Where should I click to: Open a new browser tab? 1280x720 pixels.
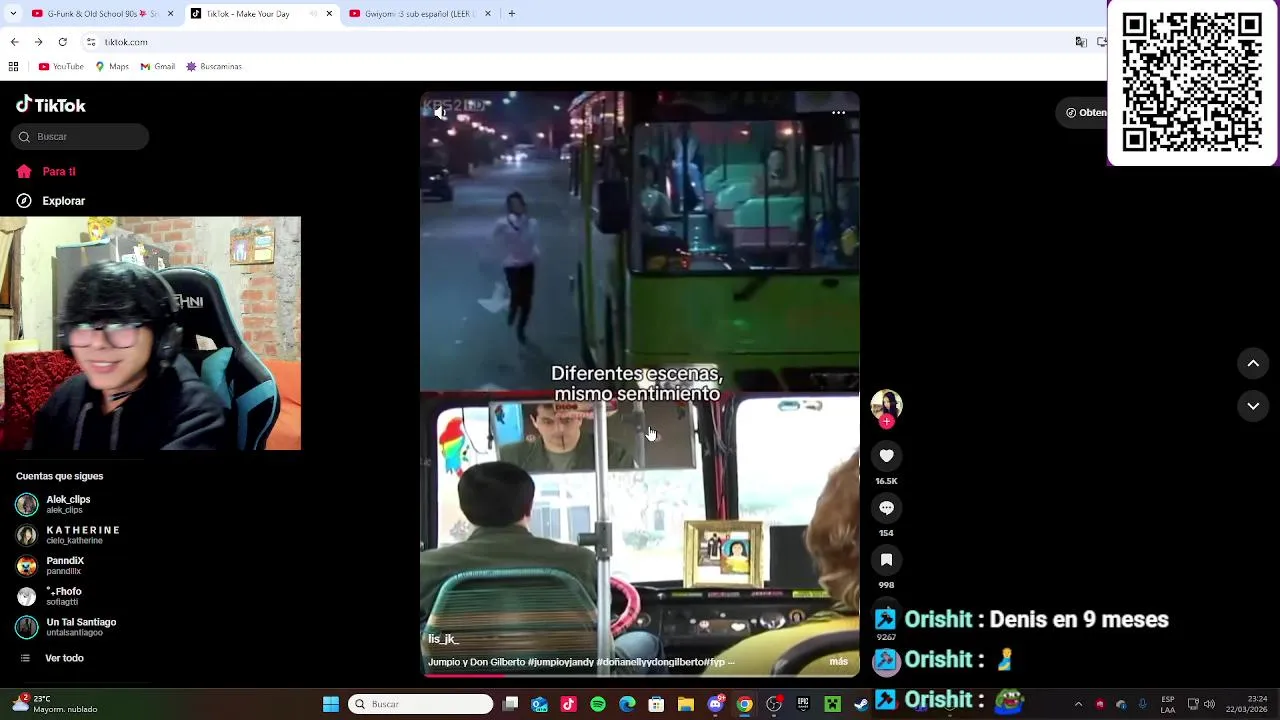tap(511, 14)
